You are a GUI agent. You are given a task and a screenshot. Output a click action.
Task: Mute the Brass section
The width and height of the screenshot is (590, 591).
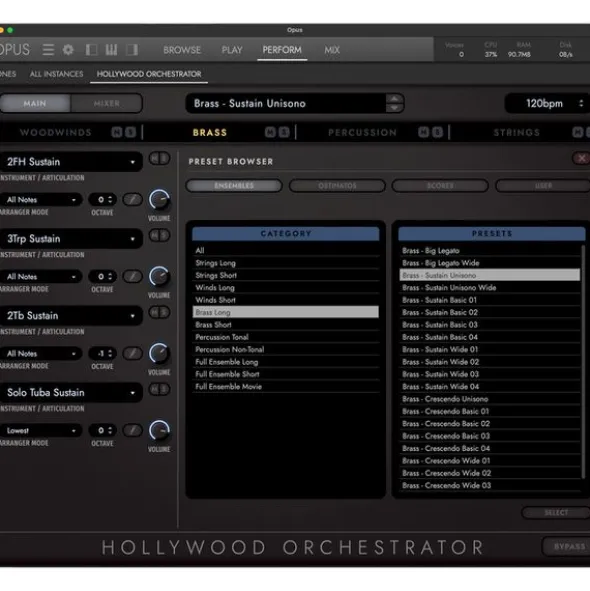[270, 132]
